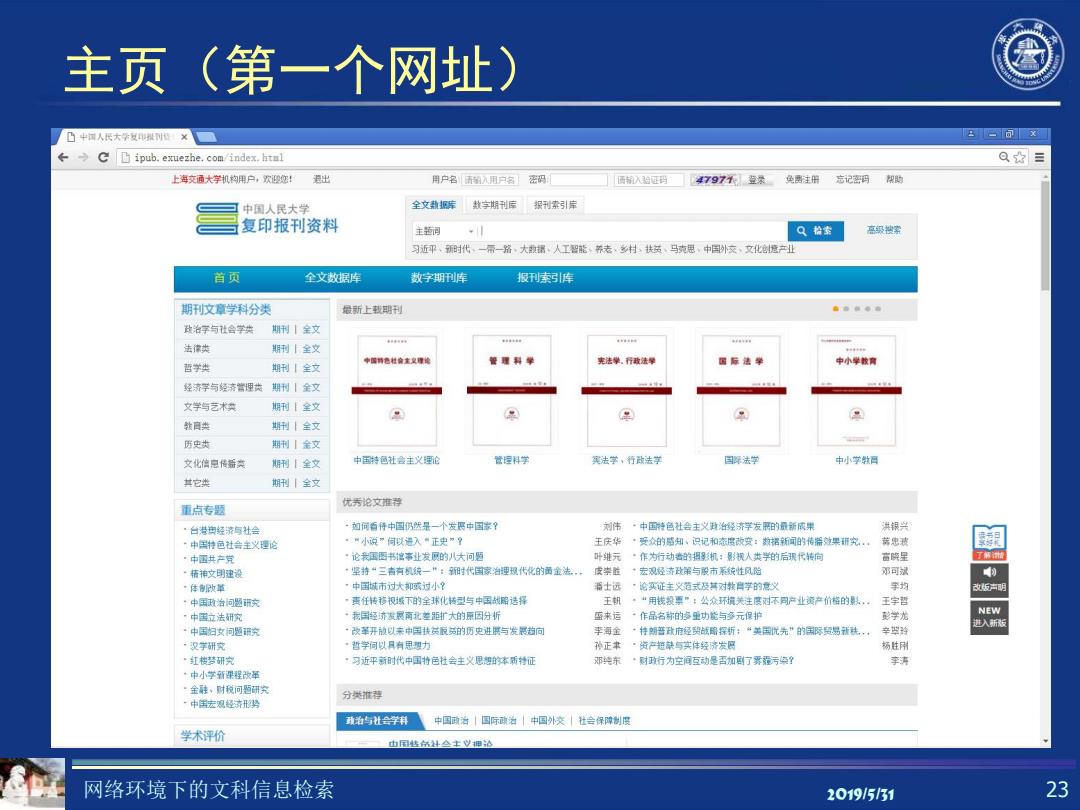Click the captcha image 47971

tap(715, 180)
